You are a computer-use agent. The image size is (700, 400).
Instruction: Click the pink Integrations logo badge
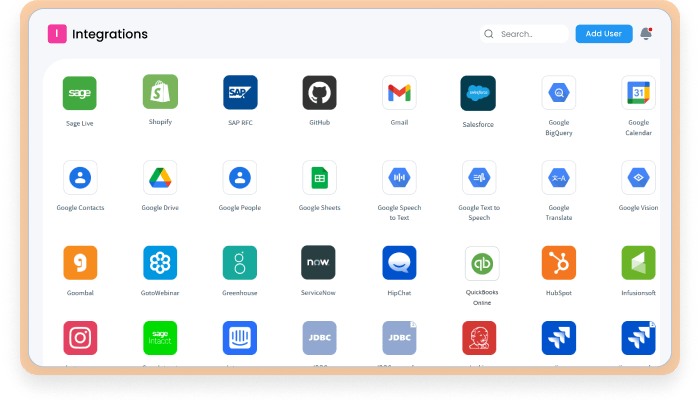(x=57, y=34)
